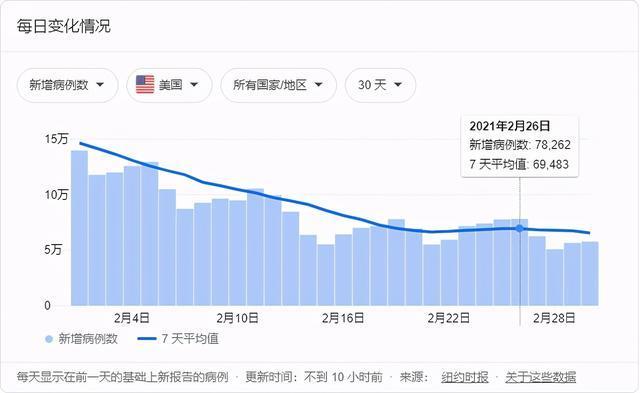Click the arrow beside 所有国家/地区

point(319,84)
